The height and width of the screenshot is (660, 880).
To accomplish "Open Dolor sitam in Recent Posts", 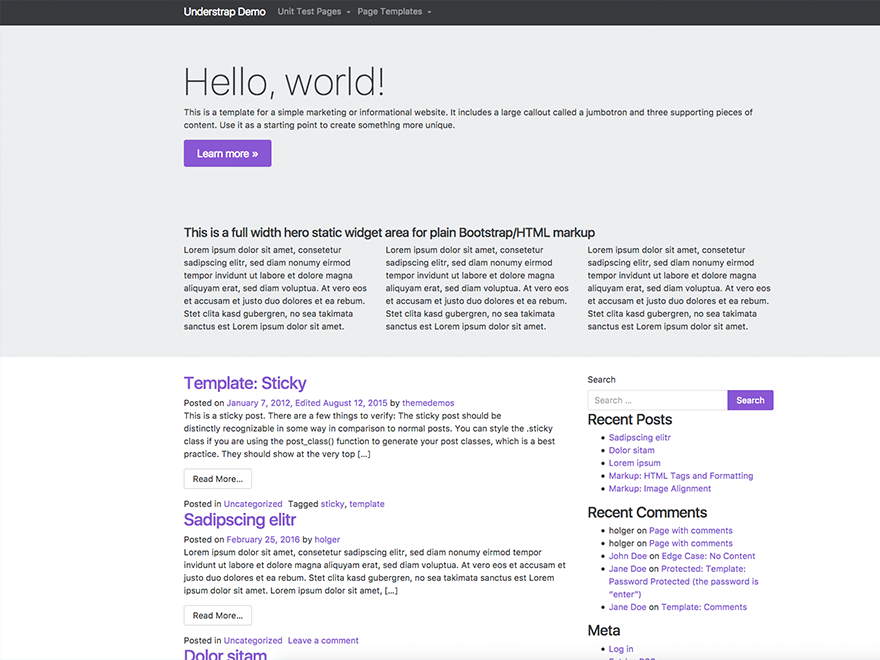I will tap(631, 451).
